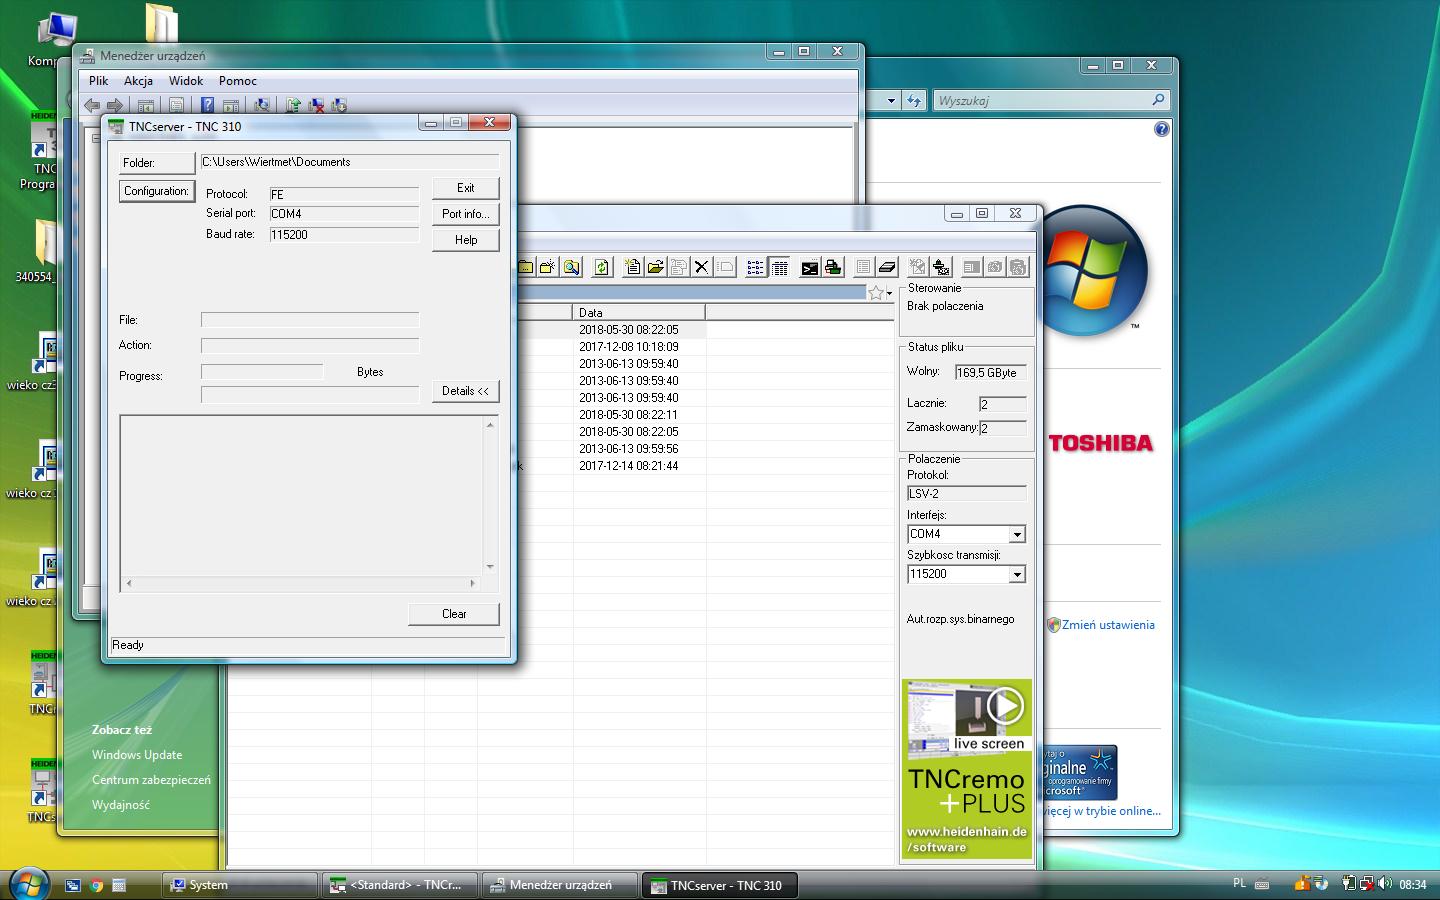The image size is (1440, 900).
Task: Open the Widok menu
Action: (x=186, y=81)
